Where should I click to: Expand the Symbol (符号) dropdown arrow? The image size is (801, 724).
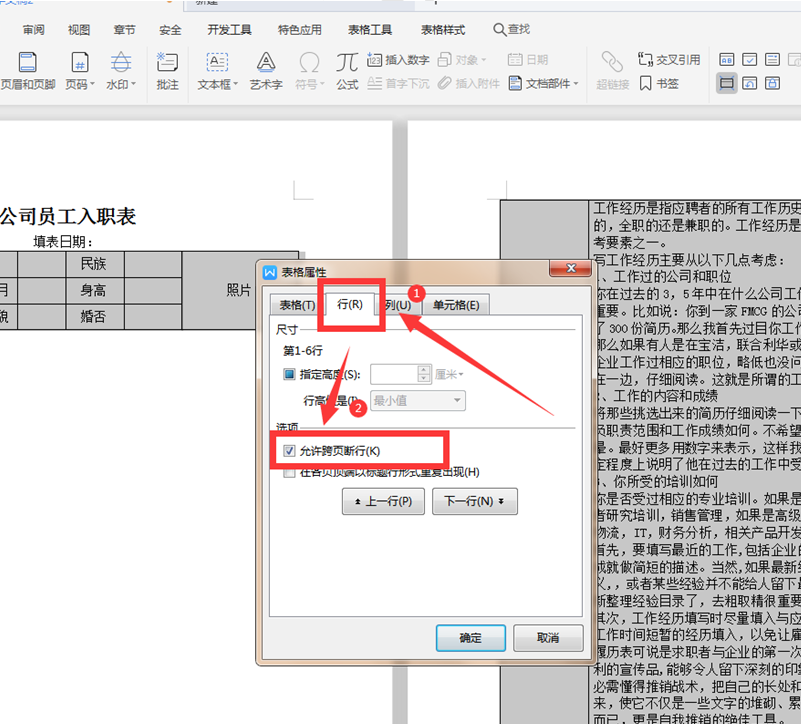[x=322, y=84]
